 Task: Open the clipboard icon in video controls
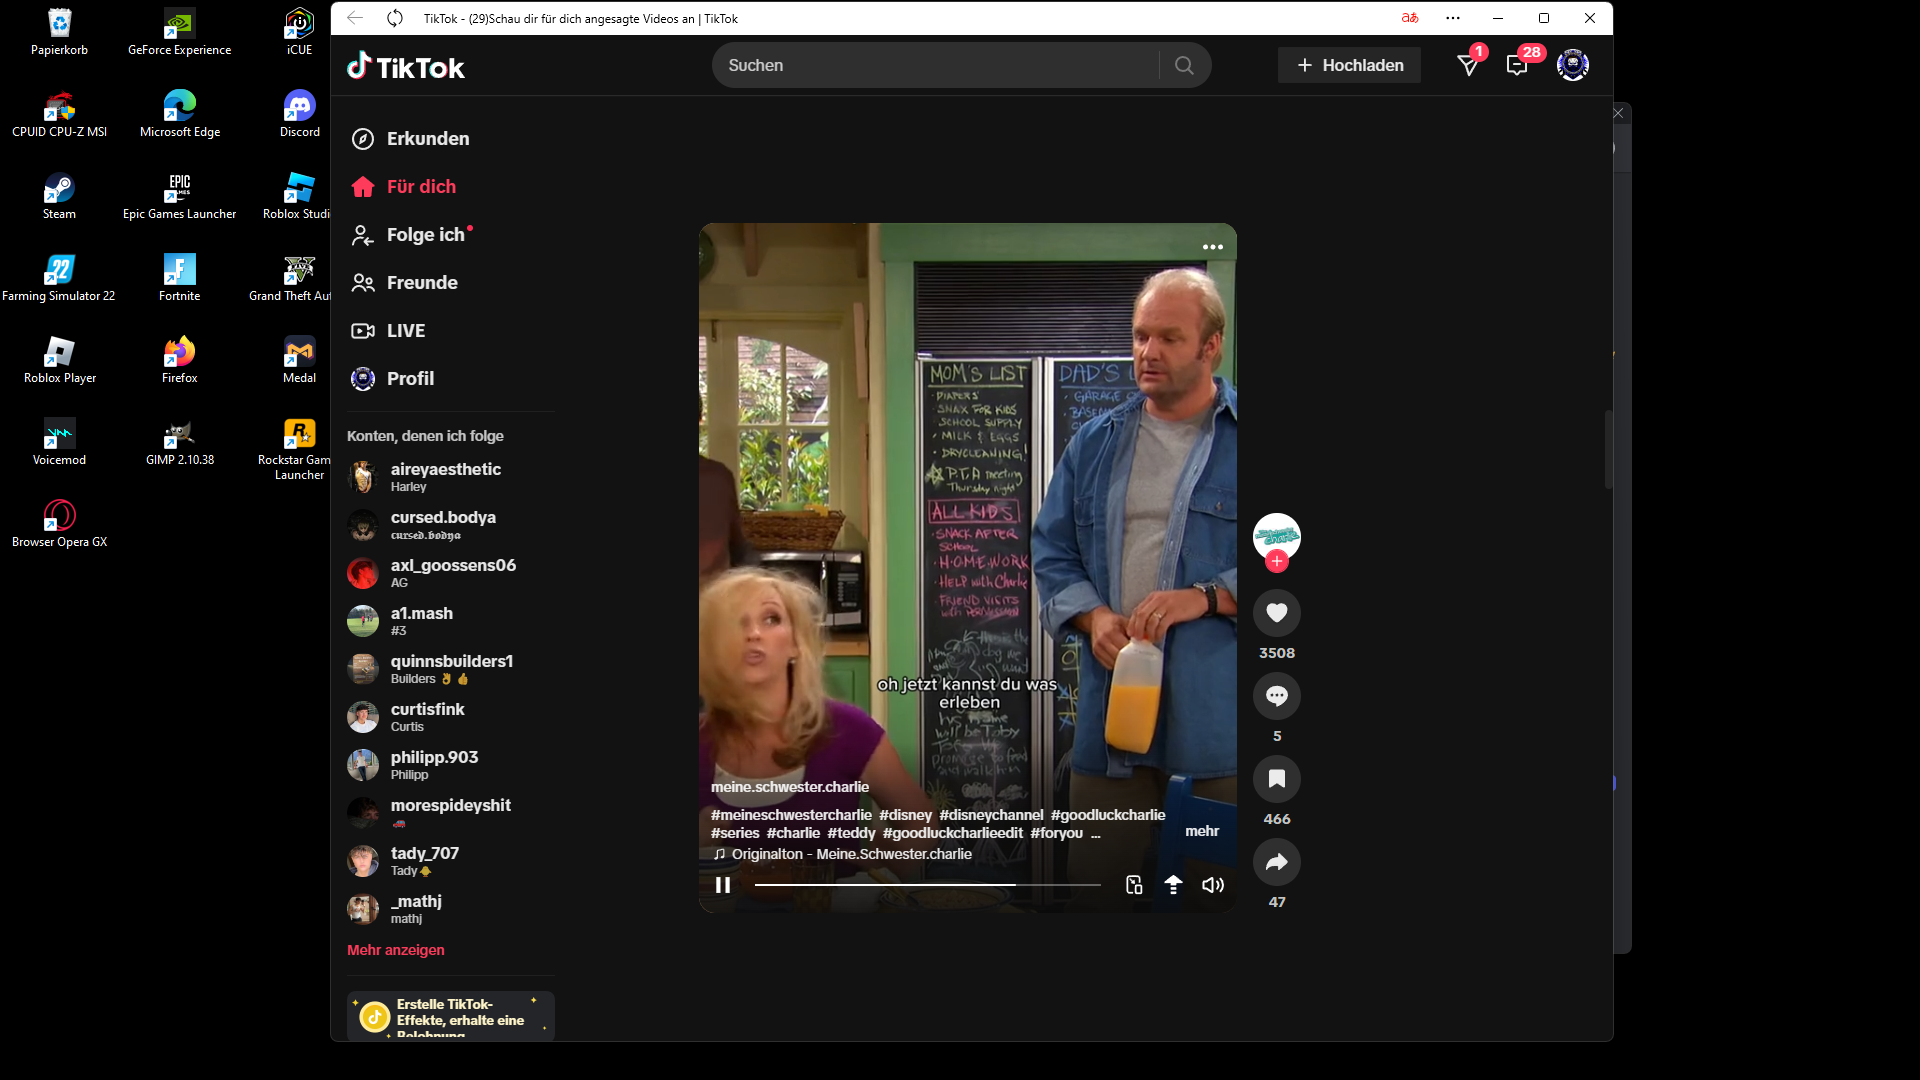1134,885
